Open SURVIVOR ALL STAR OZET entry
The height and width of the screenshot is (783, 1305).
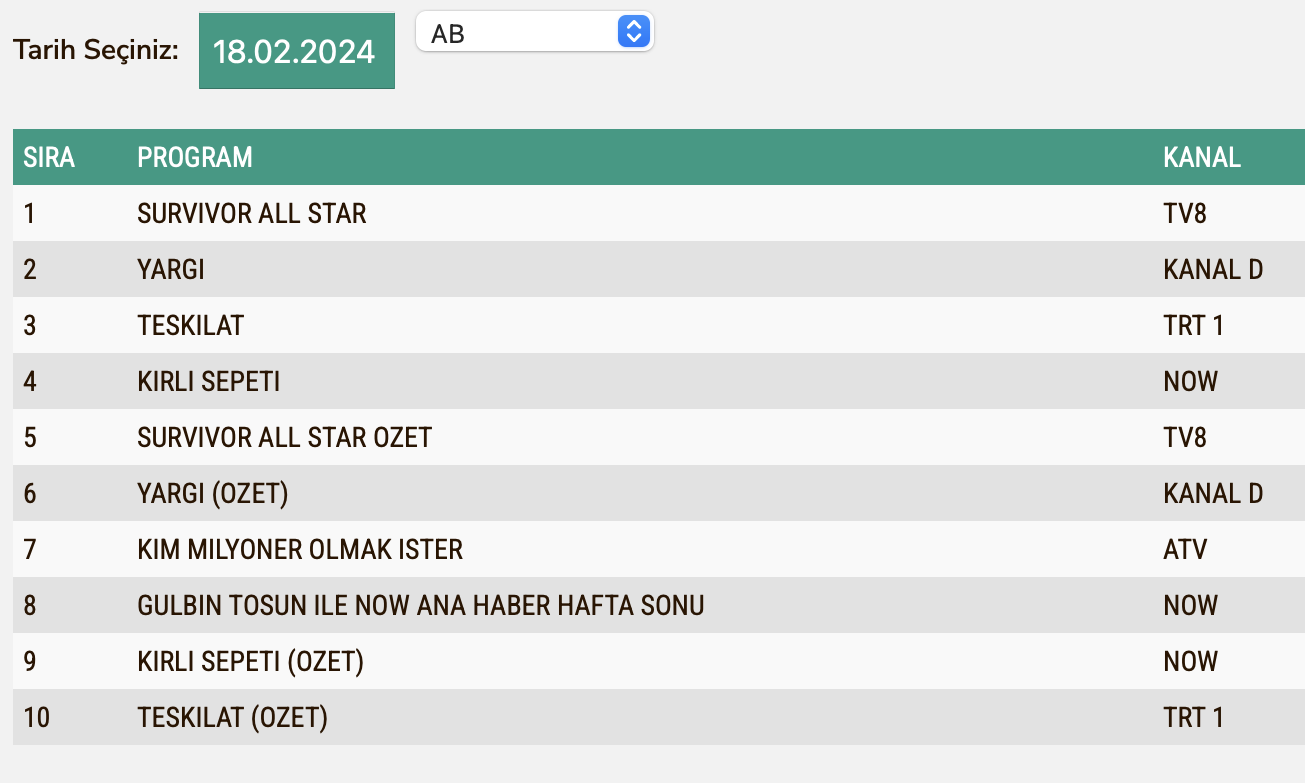(x=286, y=437)
